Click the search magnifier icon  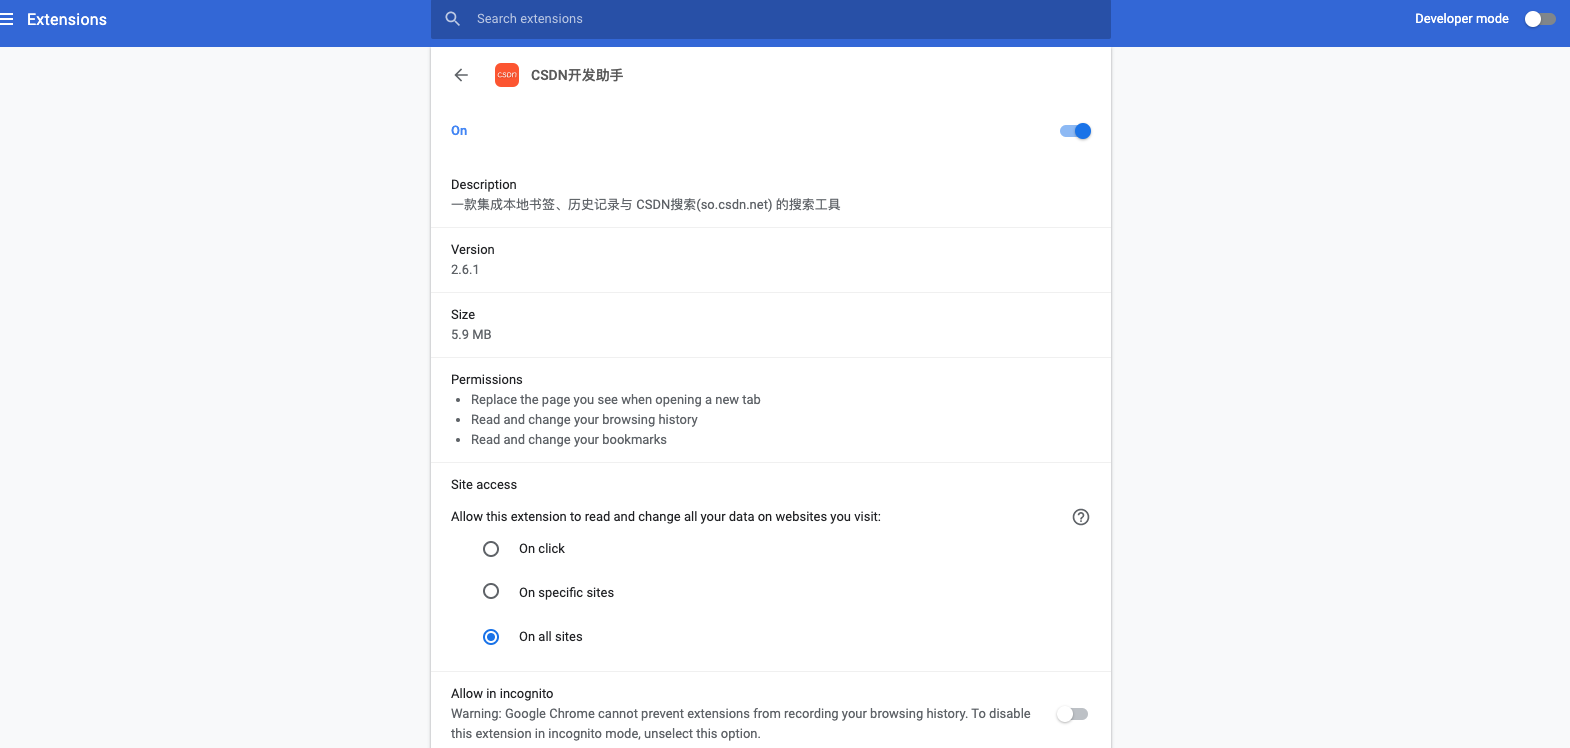[x=453, y=19]
